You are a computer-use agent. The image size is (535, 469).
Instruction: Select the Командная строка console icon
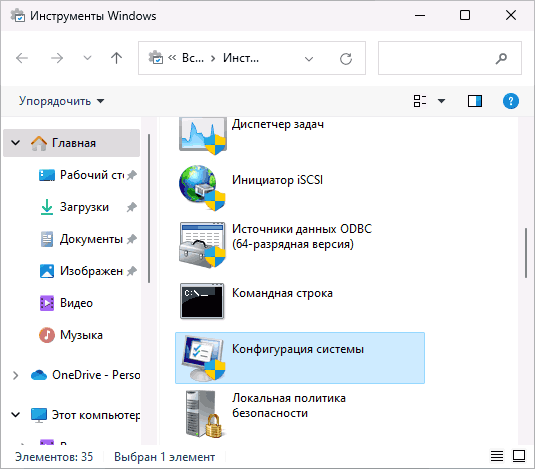[202, 301]
